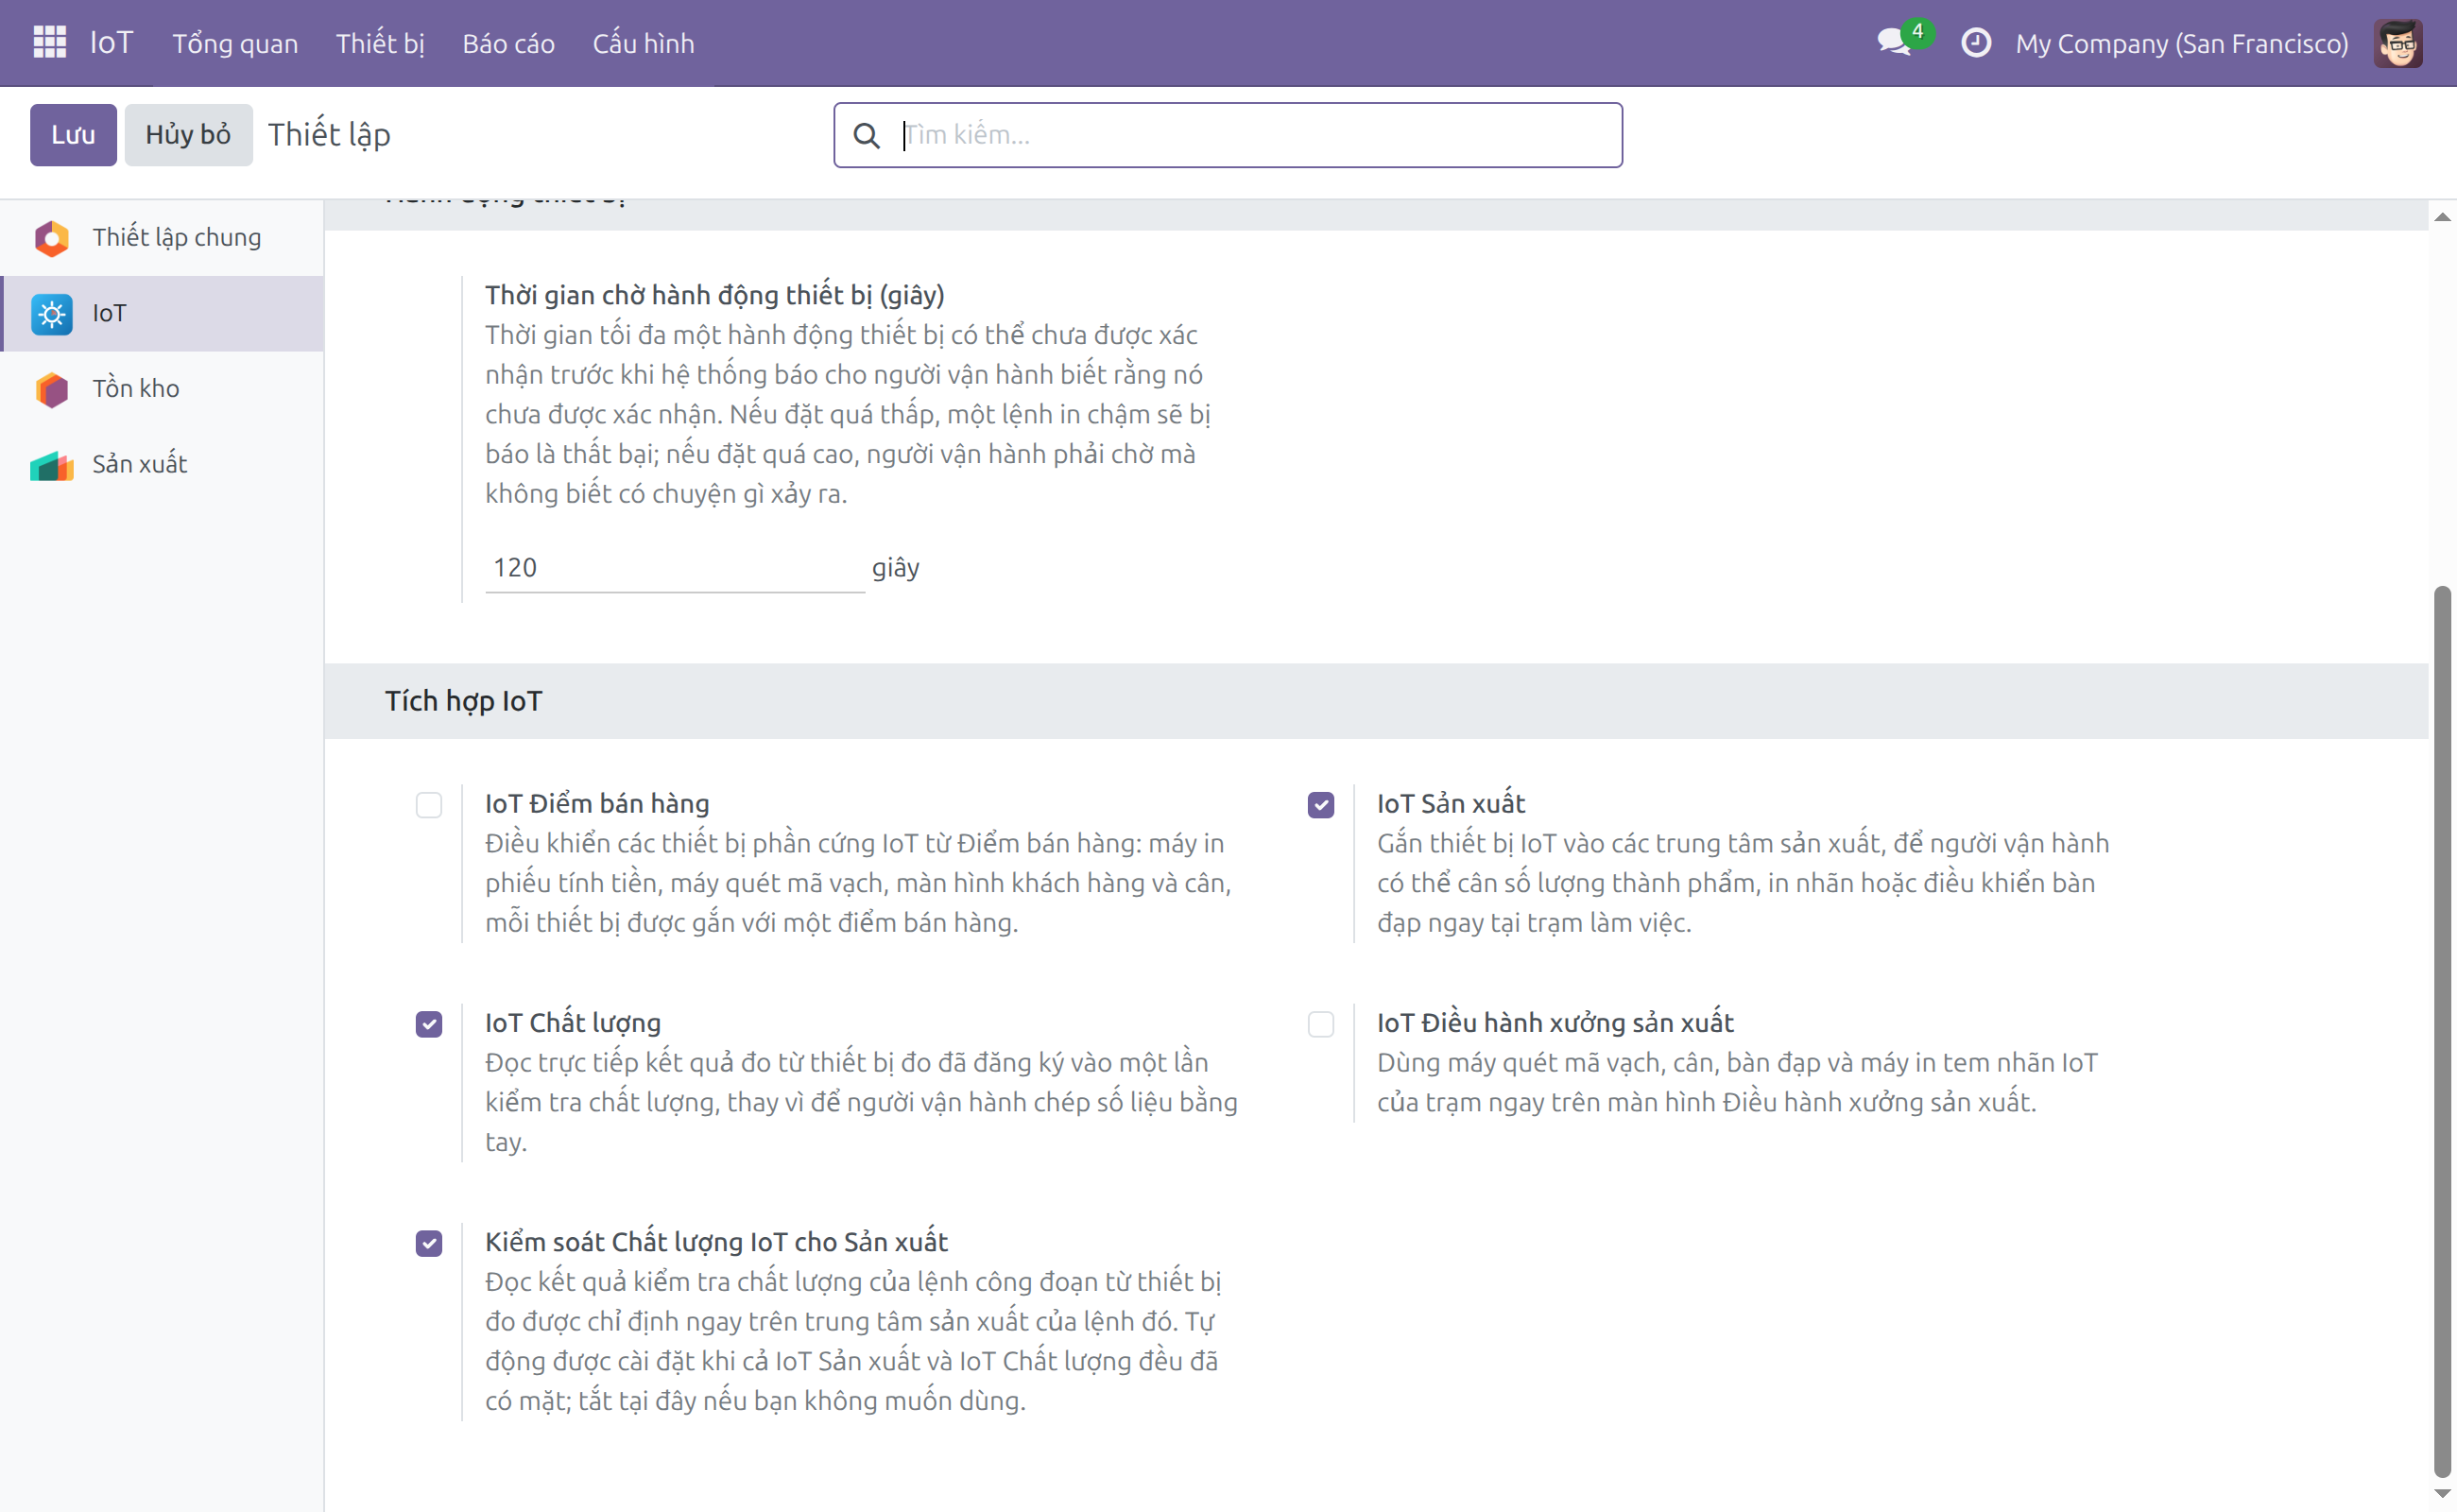This screenshot has width=2457, height=1512.
Task: Click the 120 giây timeout input field
Action: point(674,568)
